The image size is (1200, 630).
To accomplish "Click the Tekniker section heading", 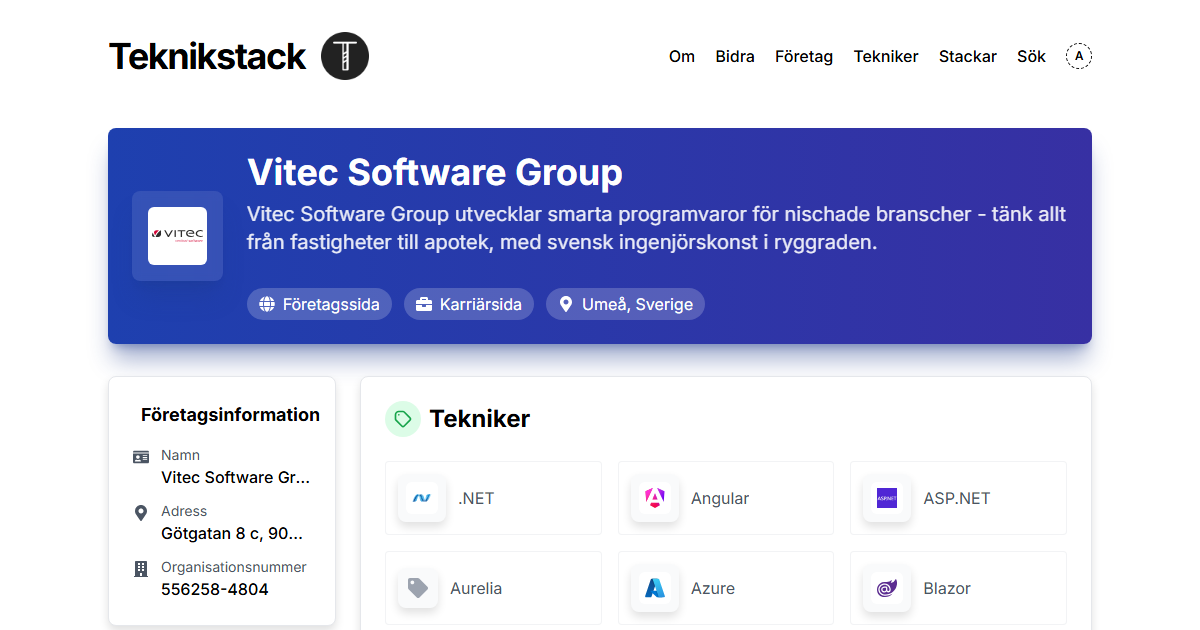I will coord(480,419).
